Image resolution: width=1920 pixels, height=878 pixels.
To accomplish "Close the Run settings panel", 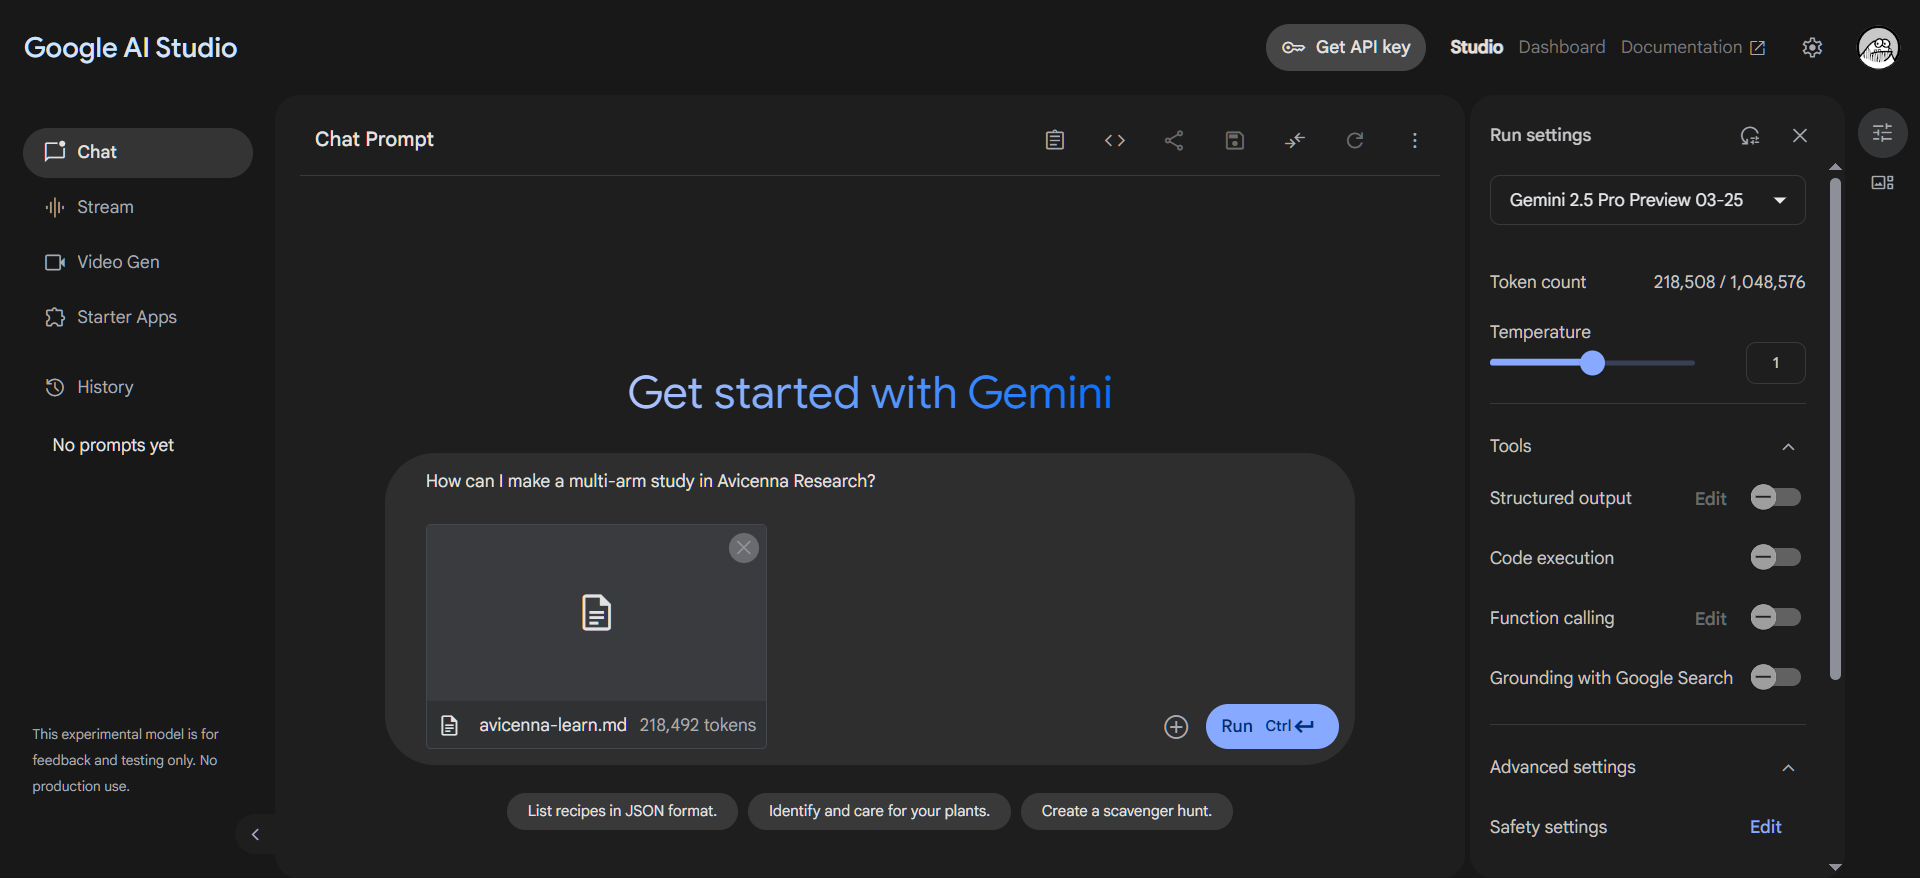I will pyautogui.click(x=1799, y=135).
